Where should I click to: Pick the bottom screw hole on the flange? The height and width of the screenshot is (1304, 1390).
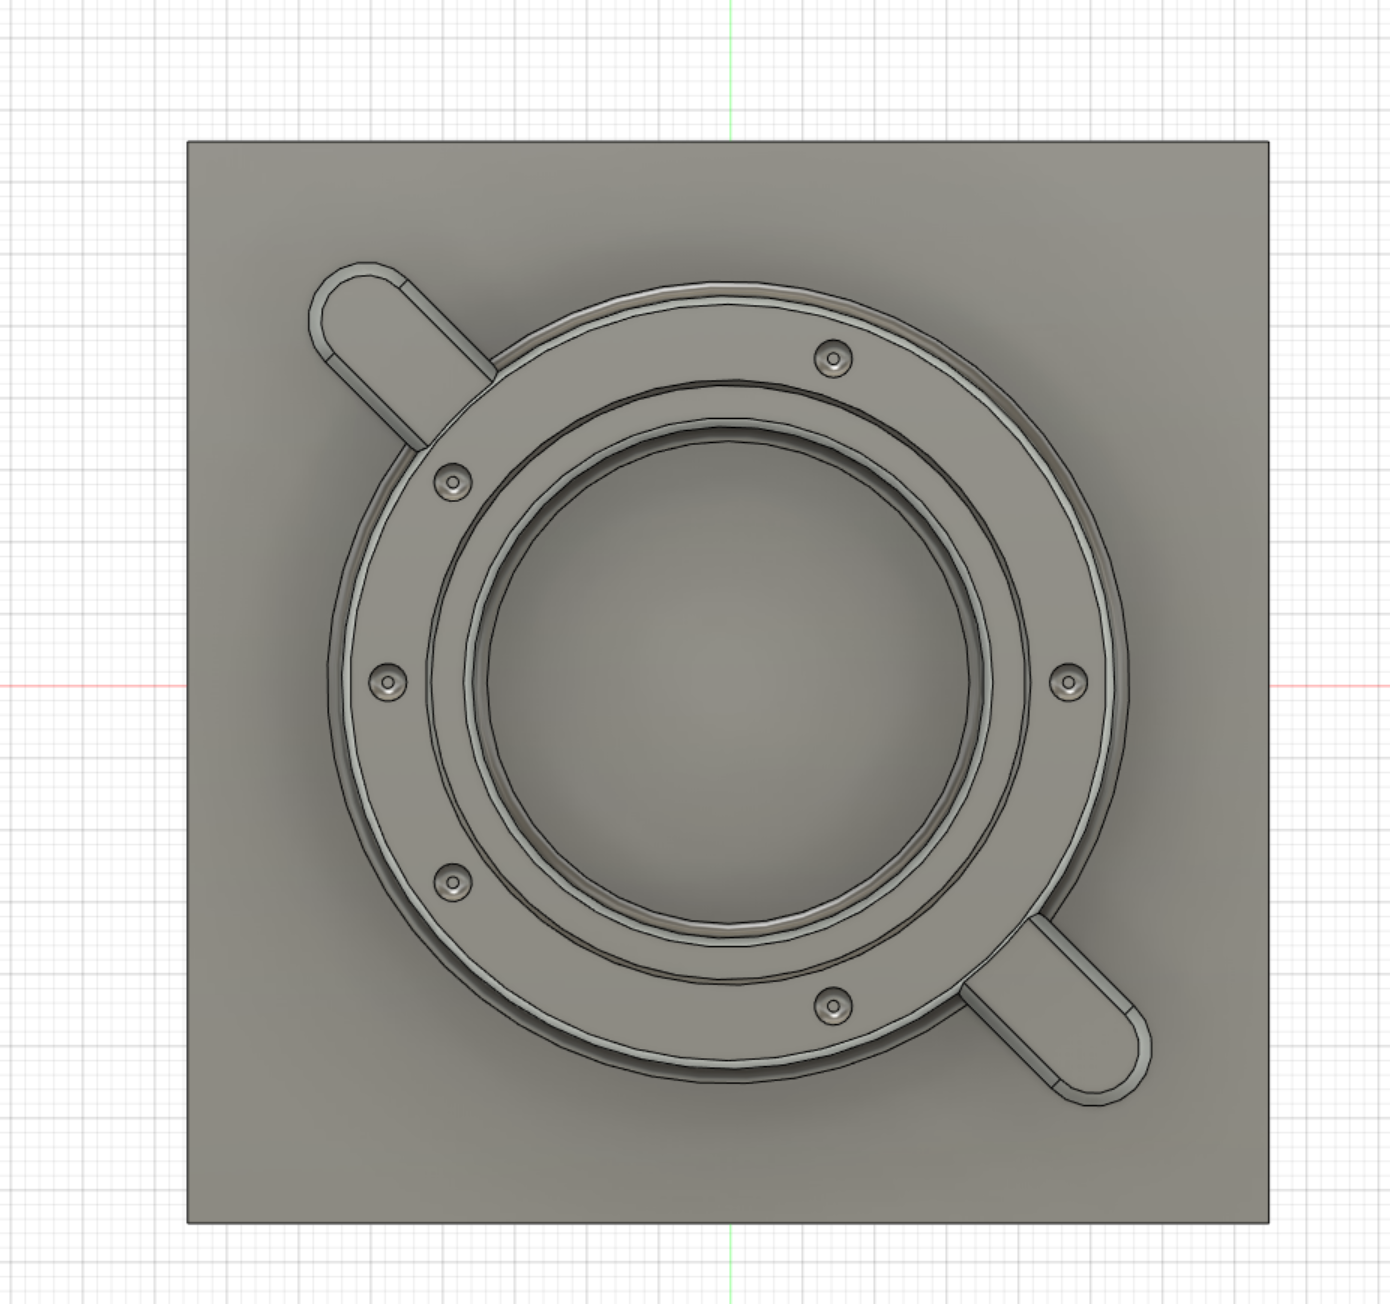pyautogui.click(x=832, y=1005)
